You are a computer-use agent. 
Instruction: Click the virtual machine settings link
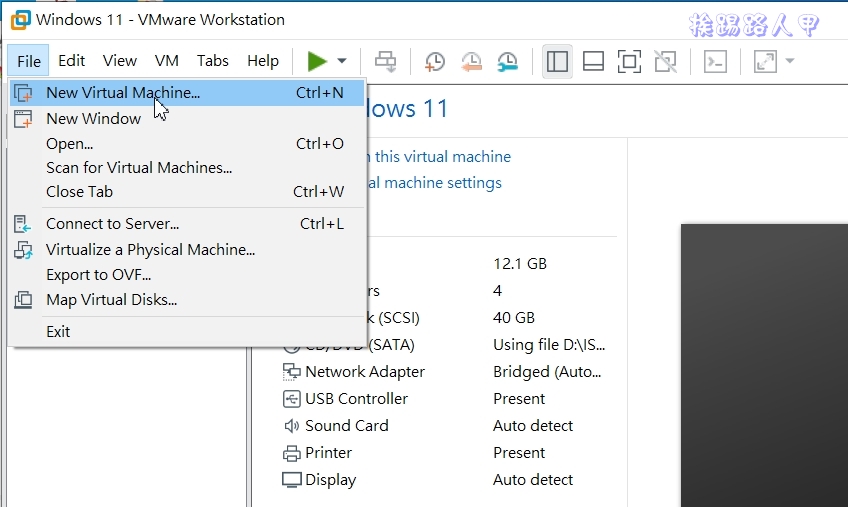coord(436,183)
